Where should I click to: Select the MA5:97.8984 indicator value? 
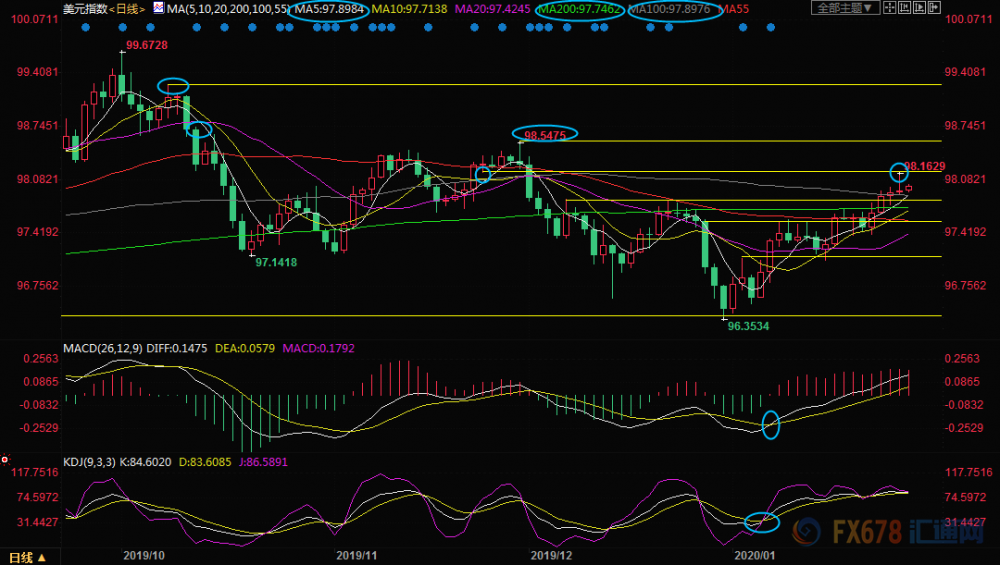tap(329, 9)
